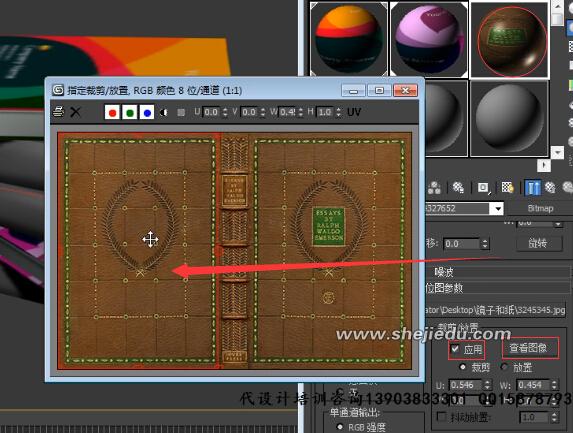Click the Material ID channel icon
This screenshot has width=573, height=433.
pyautogui.click(x=483, y=187)
